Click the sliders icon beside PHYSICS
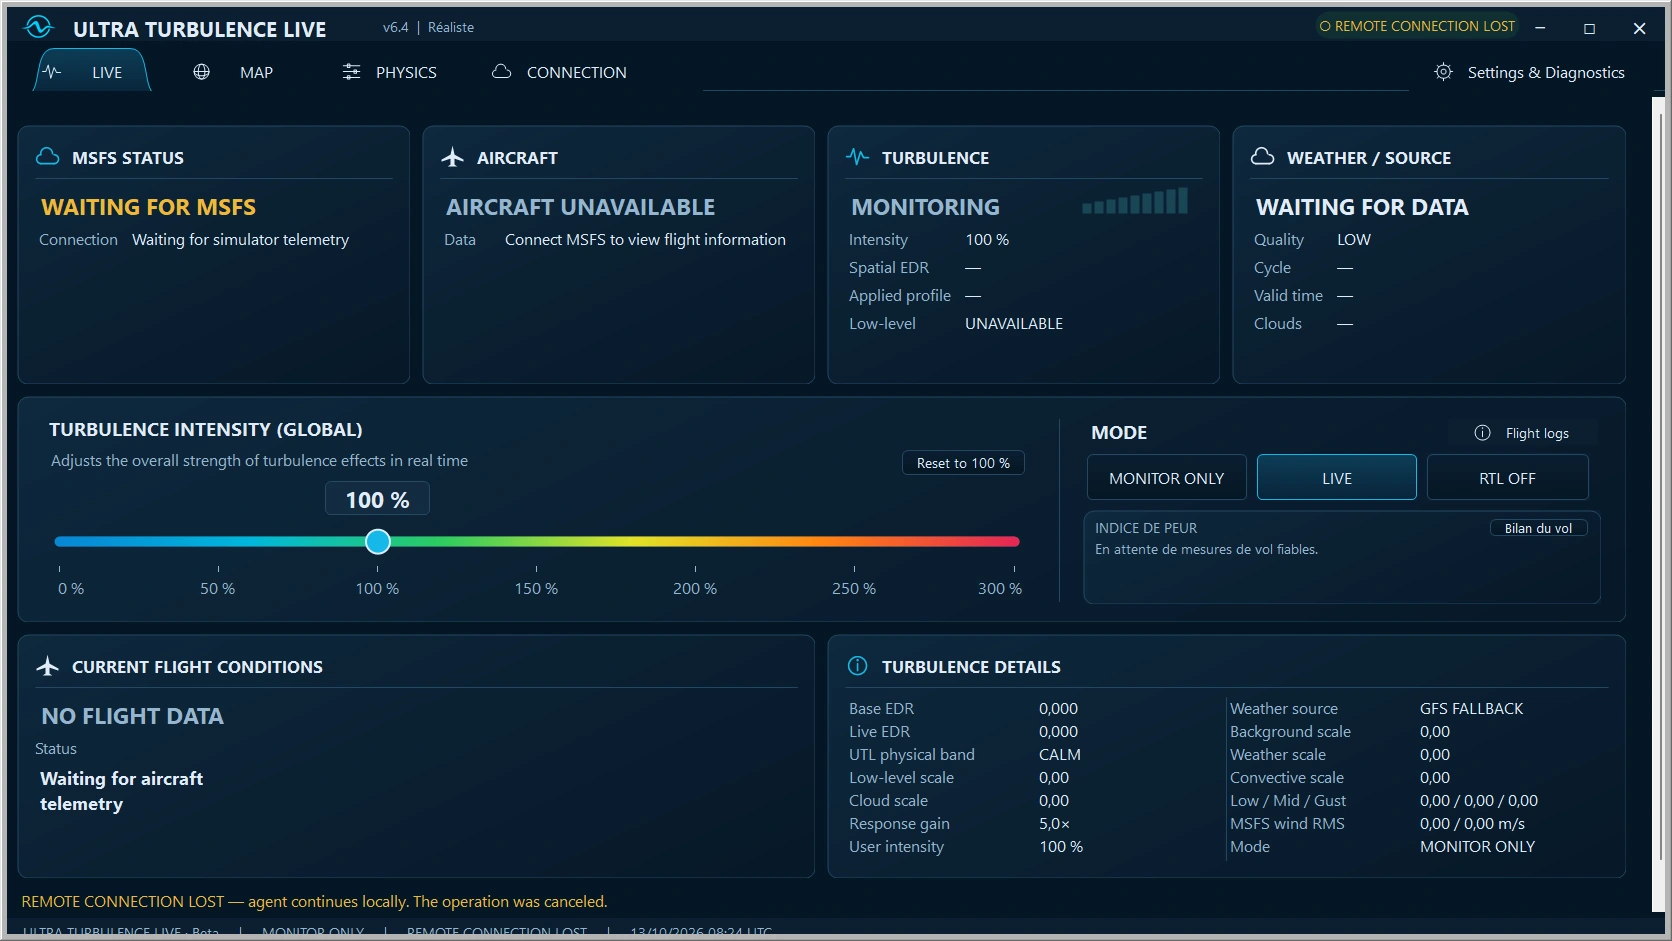The height and width of the screenshot is (941, 1672). pos(351,72)
